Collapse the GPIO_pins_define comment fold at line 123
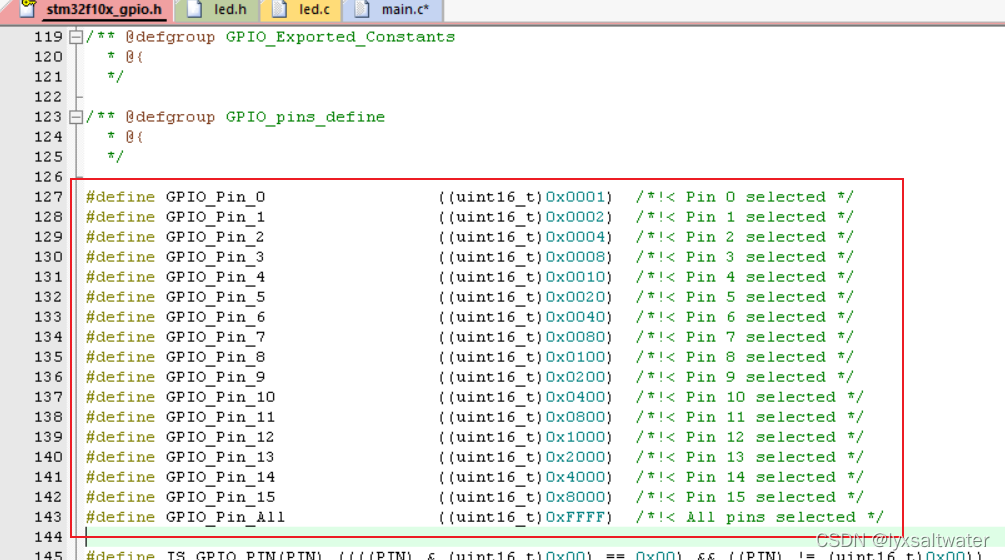This screenshot has height=560, width=1005. click(76, 117)
